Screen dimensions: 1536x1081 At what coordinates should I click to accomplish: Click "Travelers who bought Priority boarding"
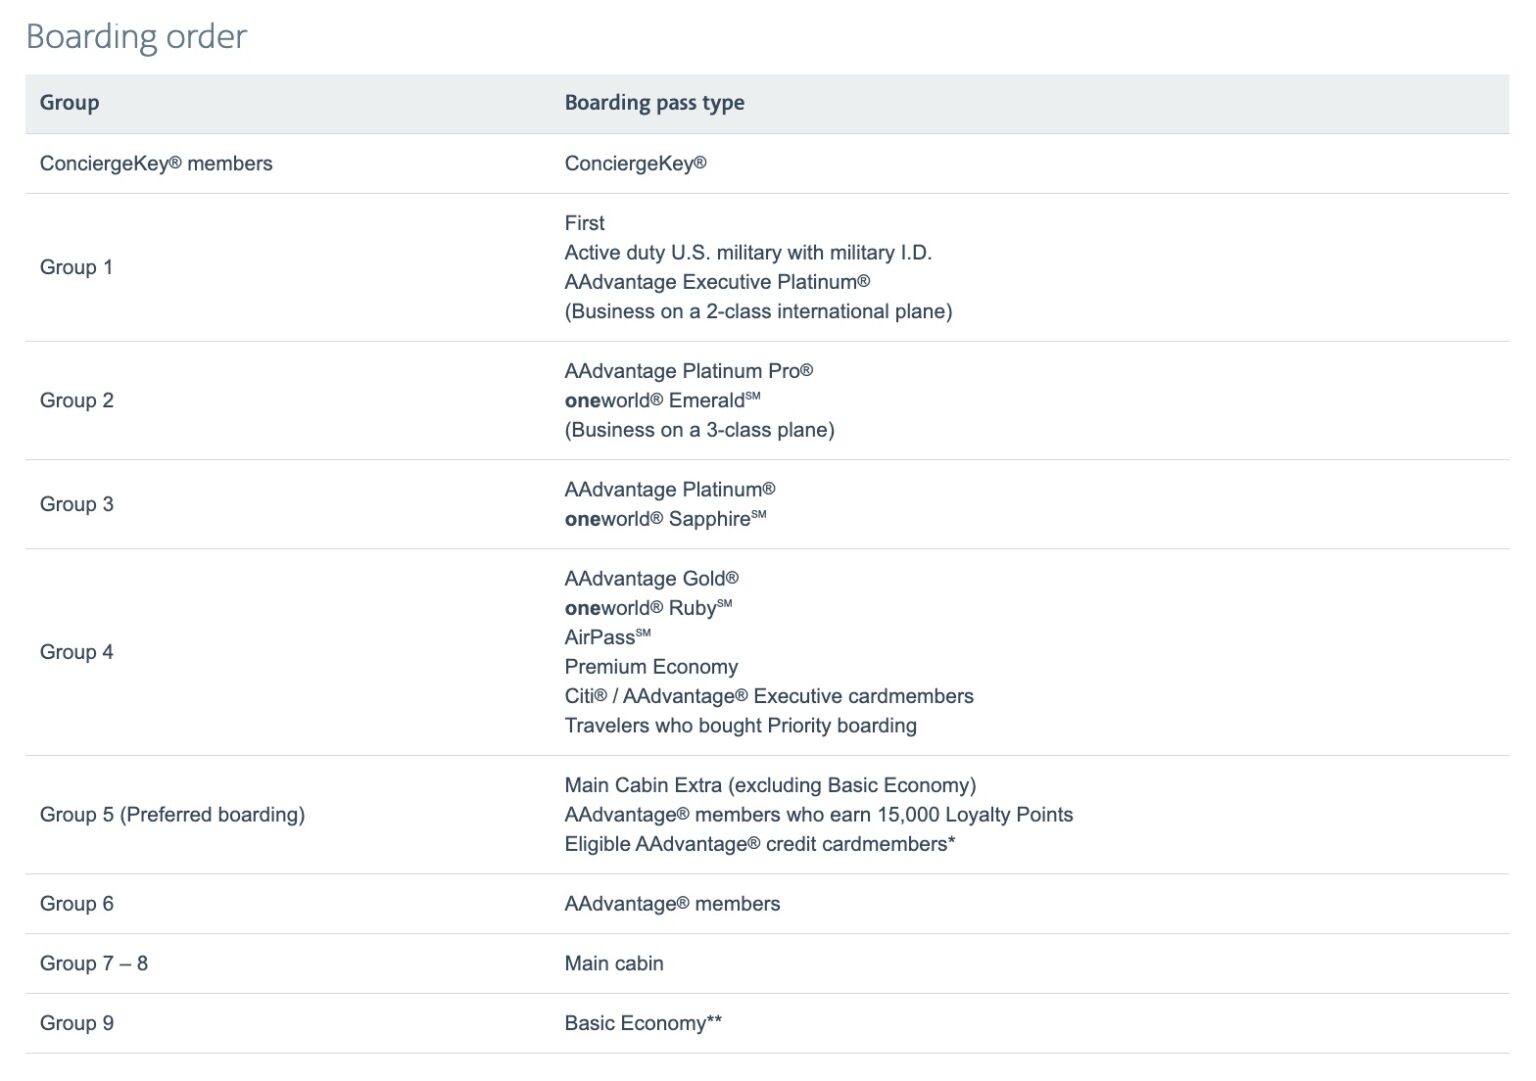pos(740,726)
